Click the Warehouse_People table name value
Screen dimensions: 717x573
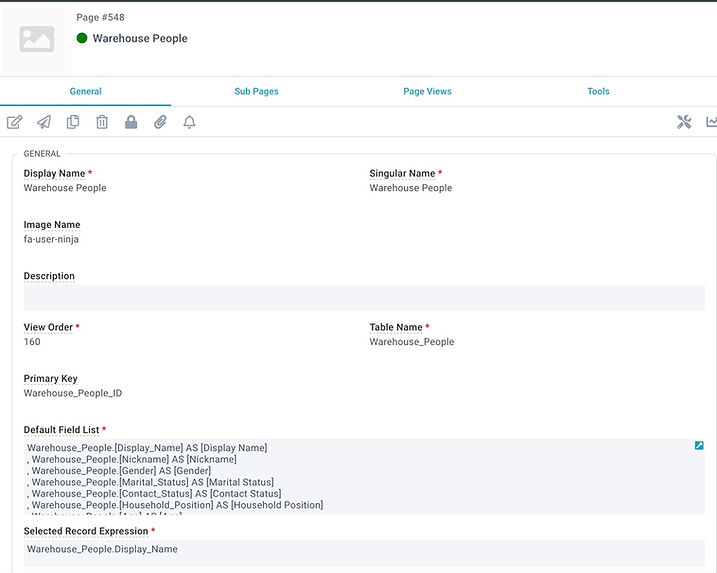point(412,342)
